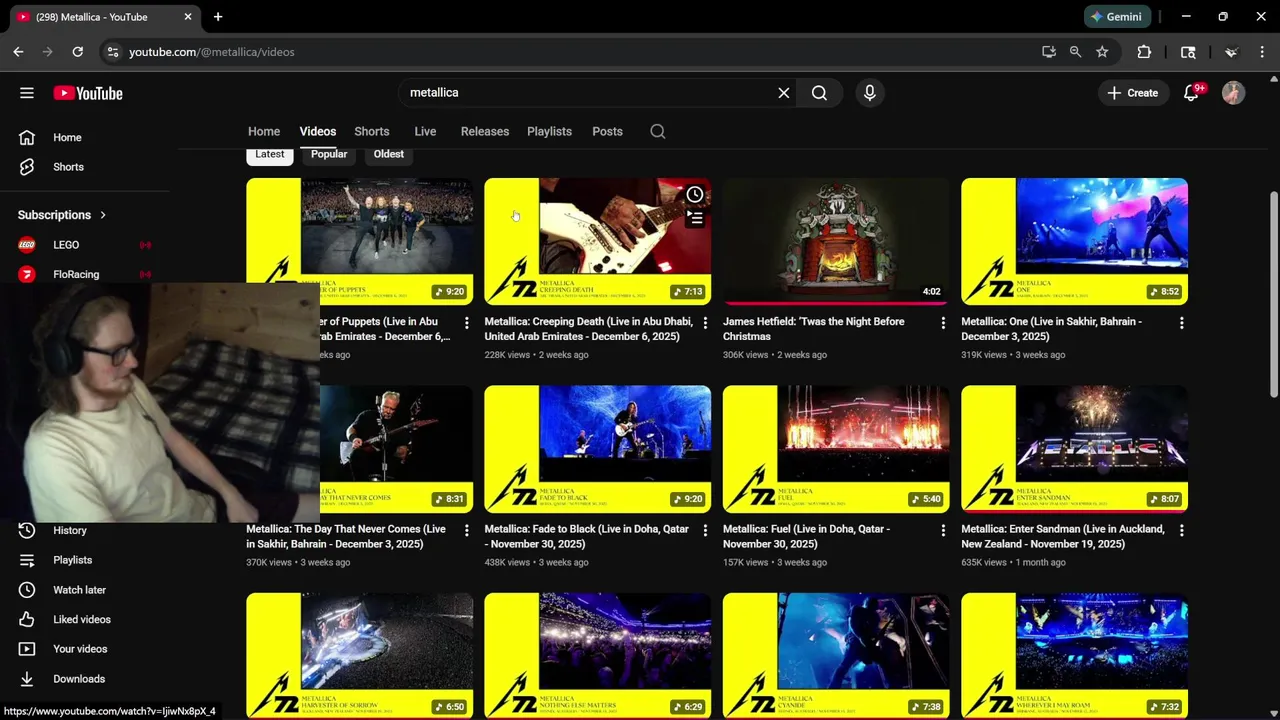
Task: Open Fuel Live in Doha title link
Action: click(807, 537)
